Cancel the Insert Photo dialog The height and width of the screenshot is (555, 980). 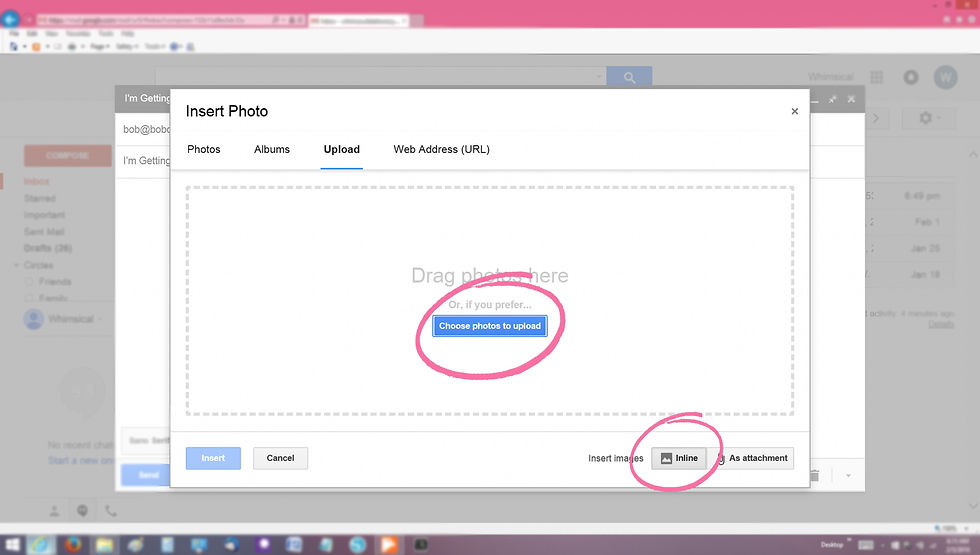(x=280, y=458)
